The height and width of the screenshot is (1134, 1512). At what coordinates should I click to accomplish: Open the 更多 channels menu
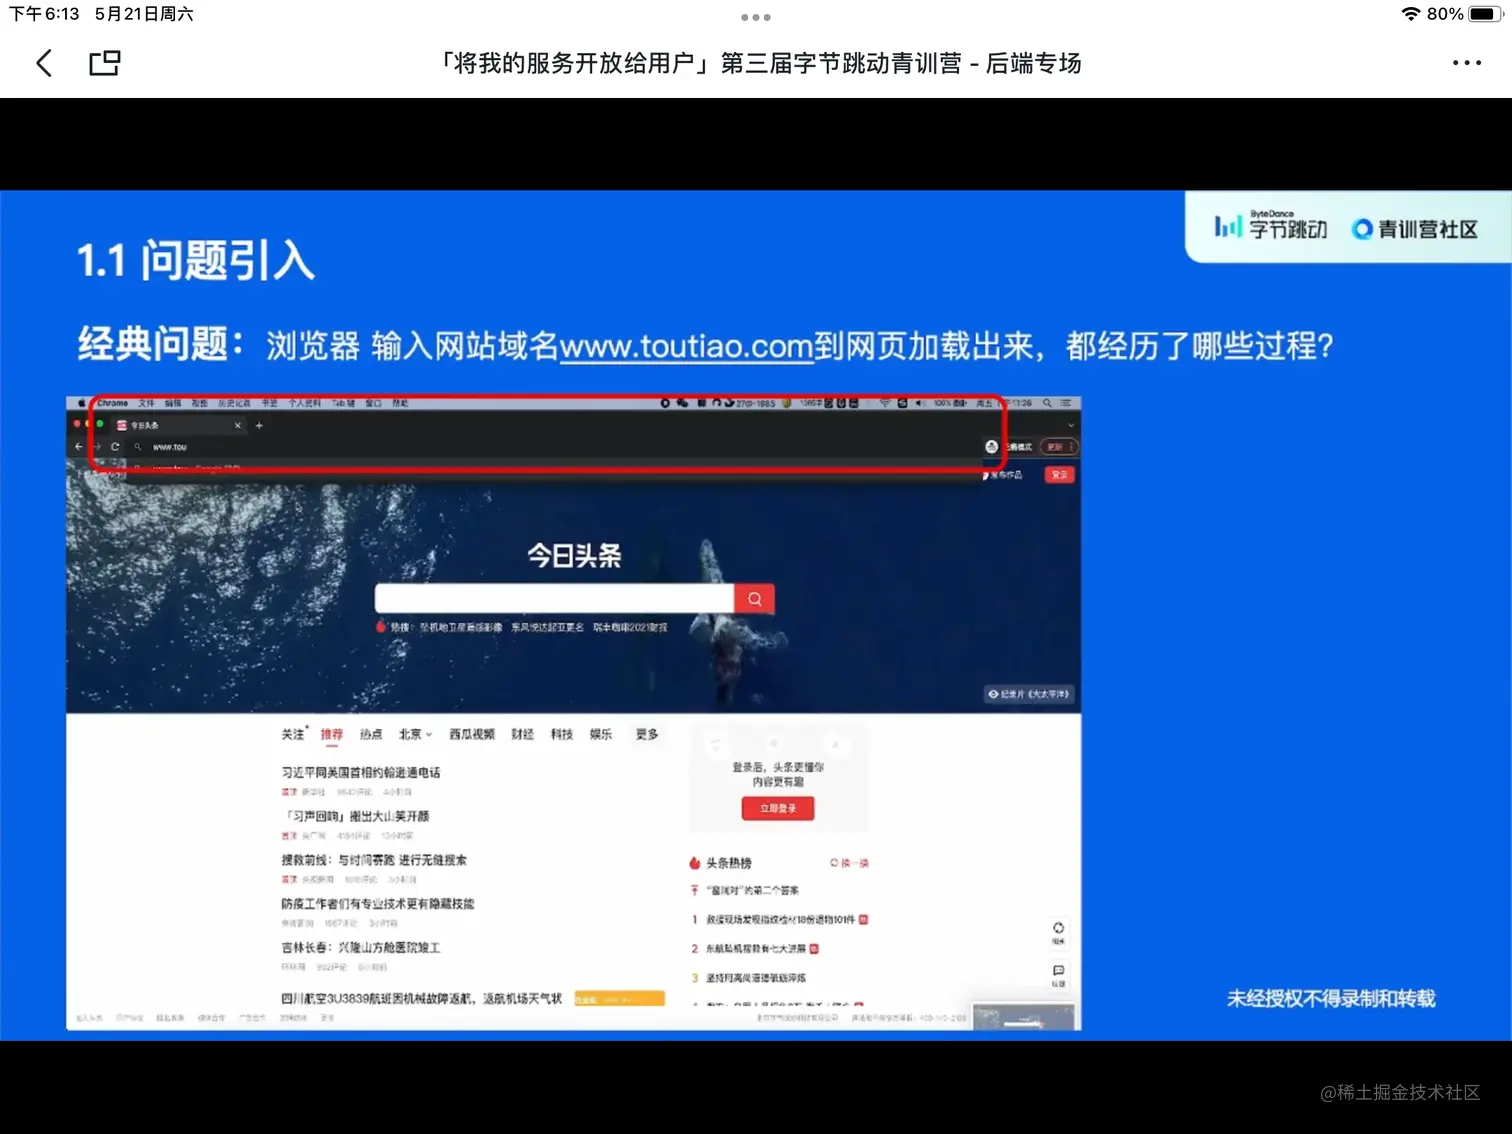(647, 734)
